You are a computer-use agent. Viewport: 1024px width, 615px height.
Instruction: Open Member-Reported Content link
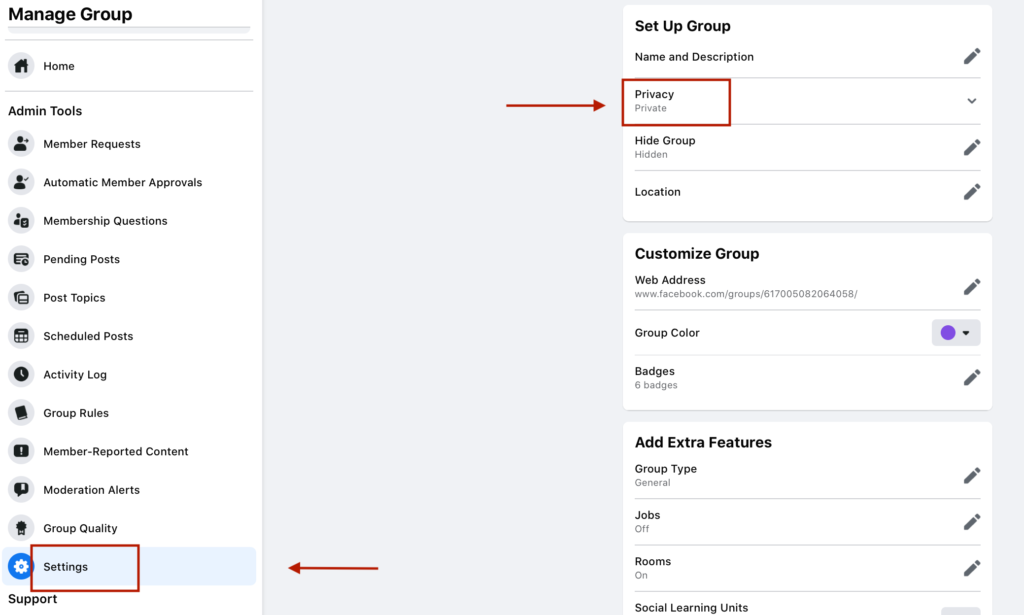point(115,452)
